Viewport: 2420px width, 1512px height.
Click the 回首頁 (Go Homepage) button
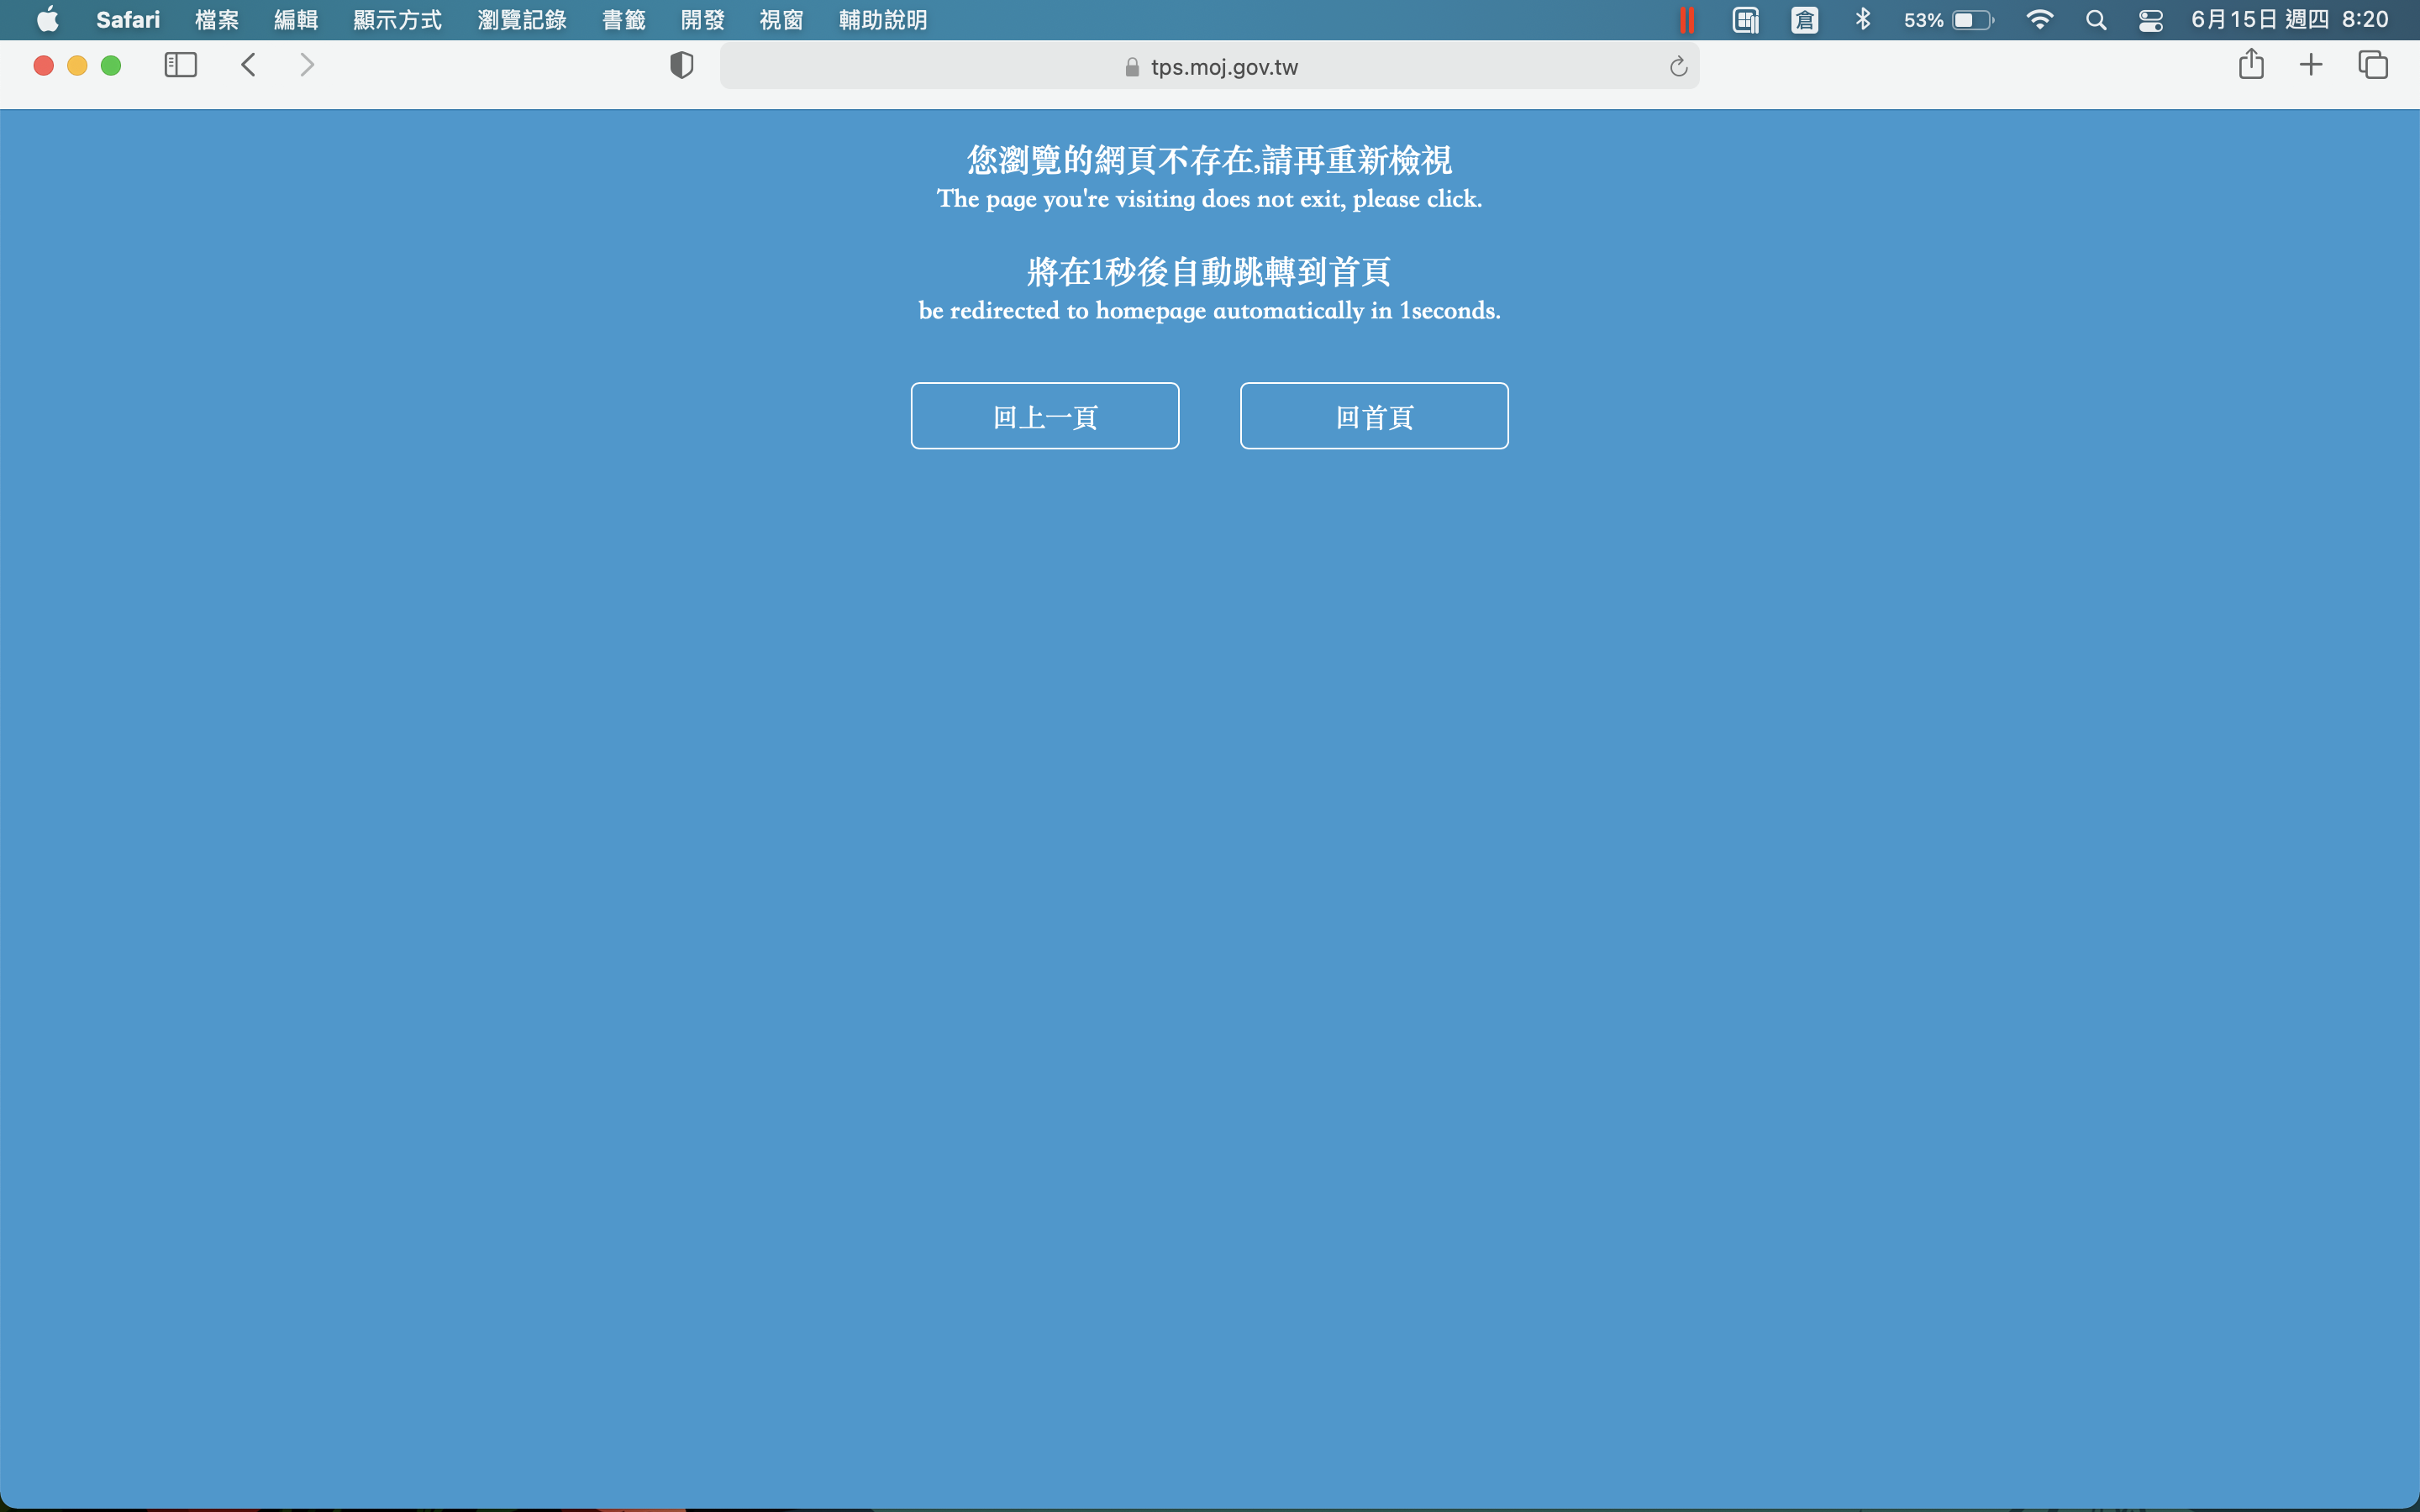pos(1375,415)
